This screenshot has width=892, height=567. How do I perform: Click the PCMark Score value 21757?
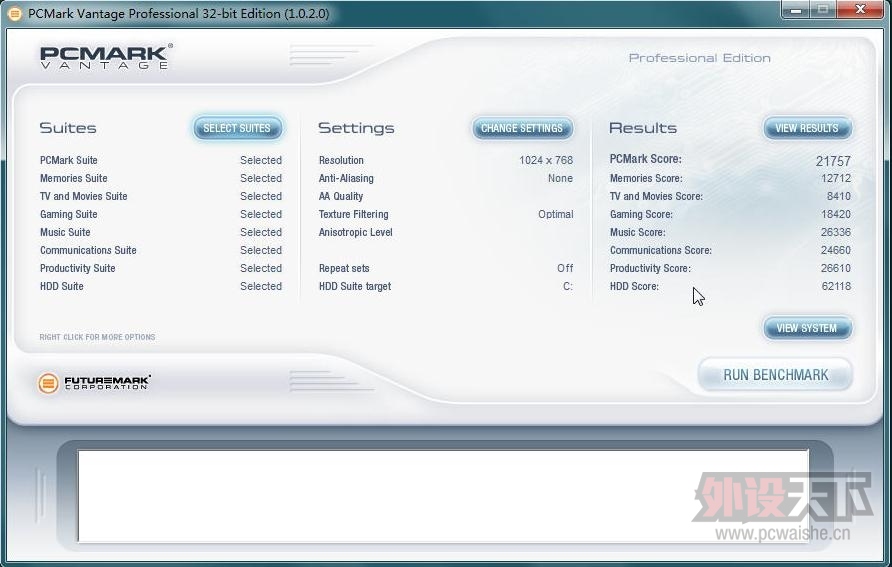click(833, 161)
